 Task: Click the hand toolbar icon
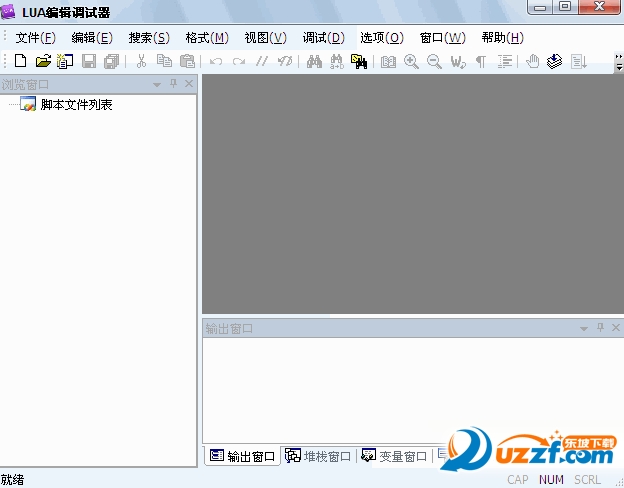532,61
